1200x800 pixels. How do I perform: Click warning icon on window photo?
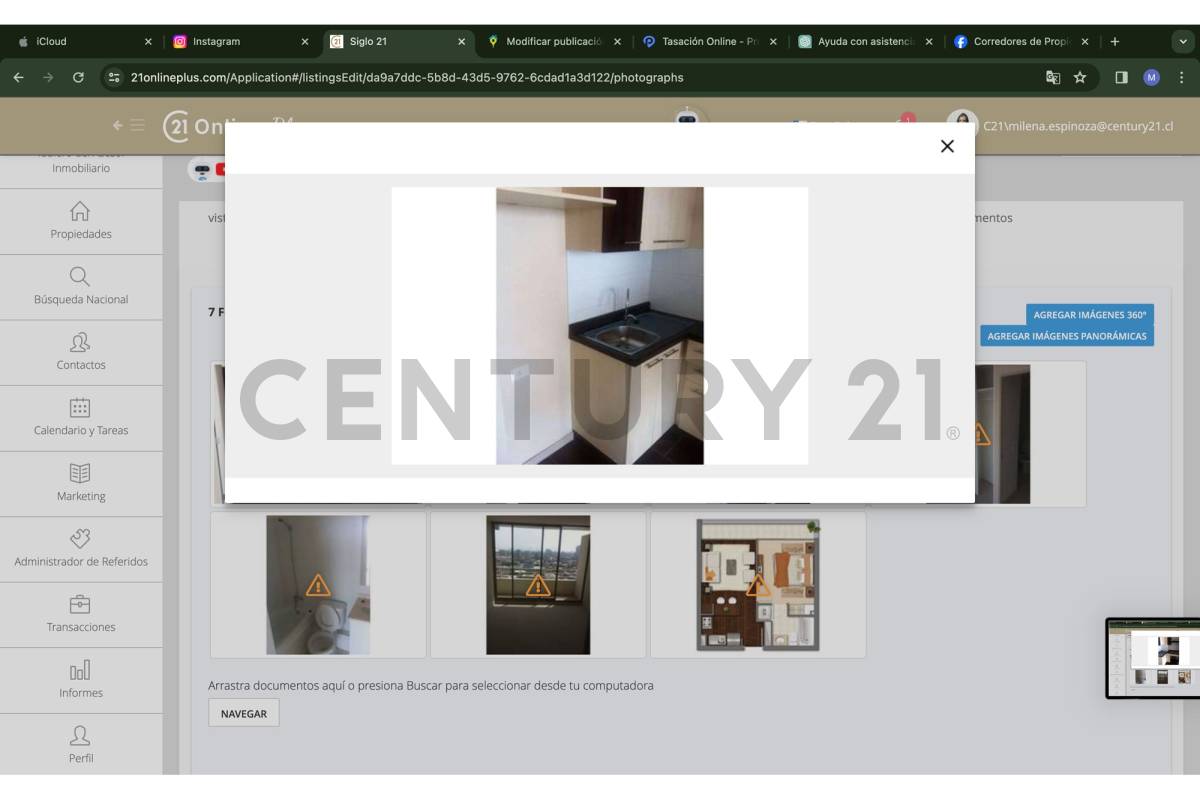coord(538,585)
